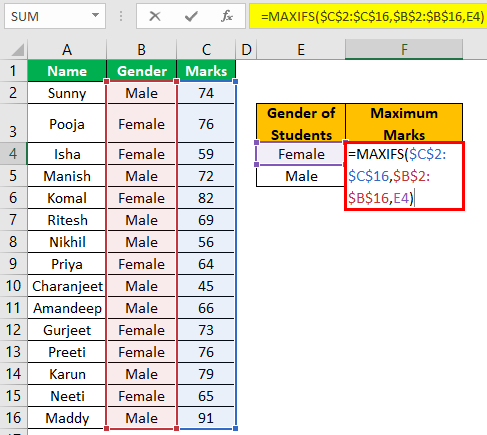This screenshot has height=435, width=487.
Task: Click the cell containing Nikhil
Action: pyautogui.click(x=67, y=242)
